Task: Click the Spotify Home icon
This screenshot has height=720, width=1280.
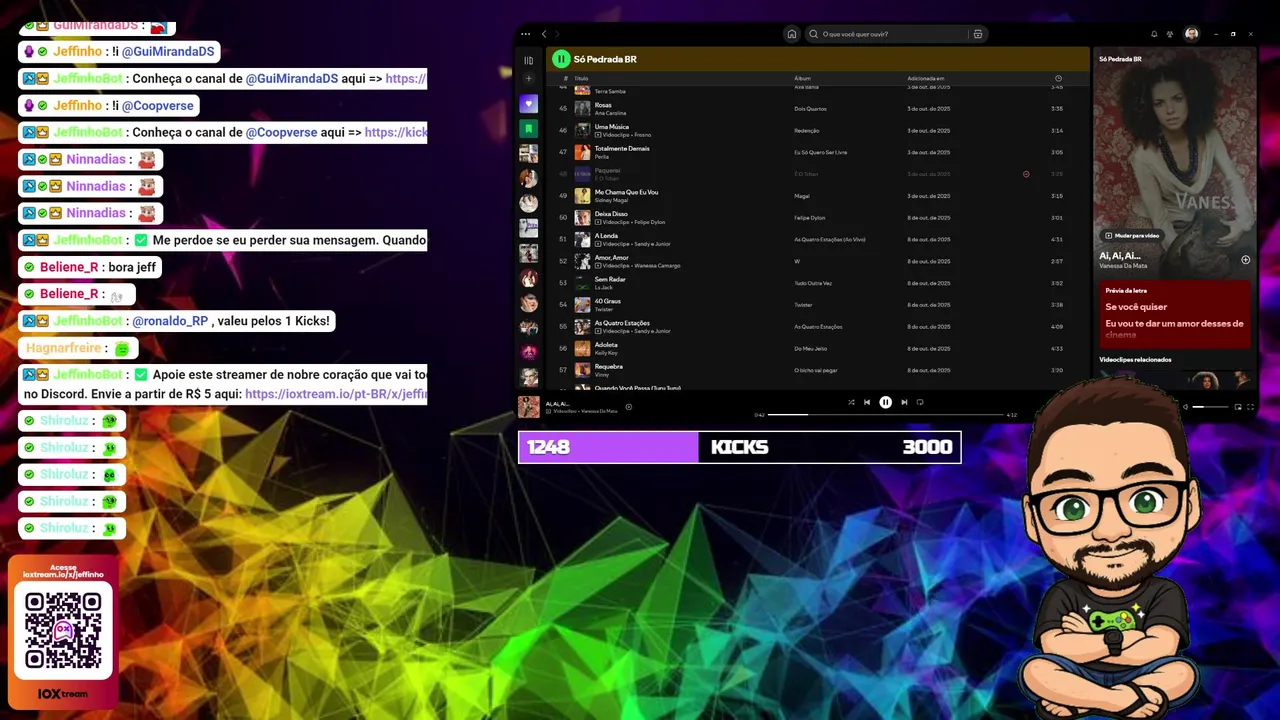Action: (792, 34)
